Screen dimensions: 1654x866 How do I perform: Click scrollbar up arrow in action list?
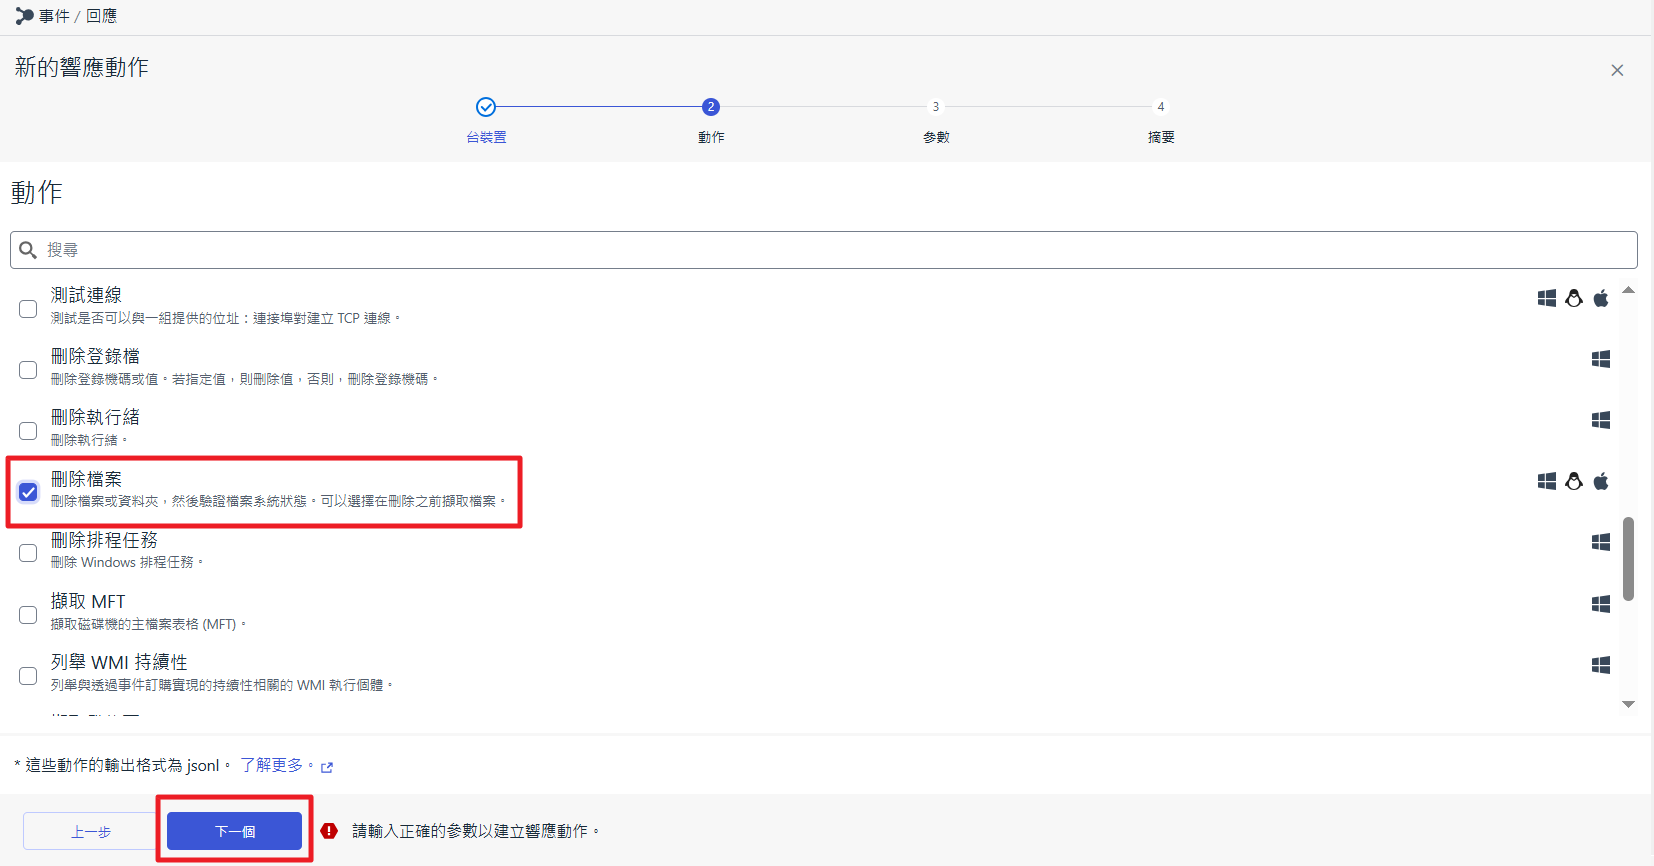[1628, 290]
